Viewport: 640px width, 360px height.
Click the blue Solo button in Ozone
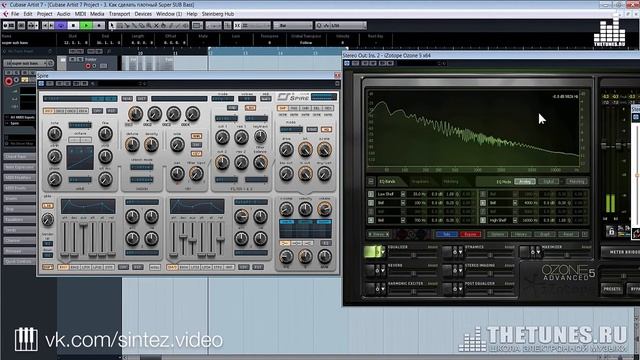coord(446,234)
